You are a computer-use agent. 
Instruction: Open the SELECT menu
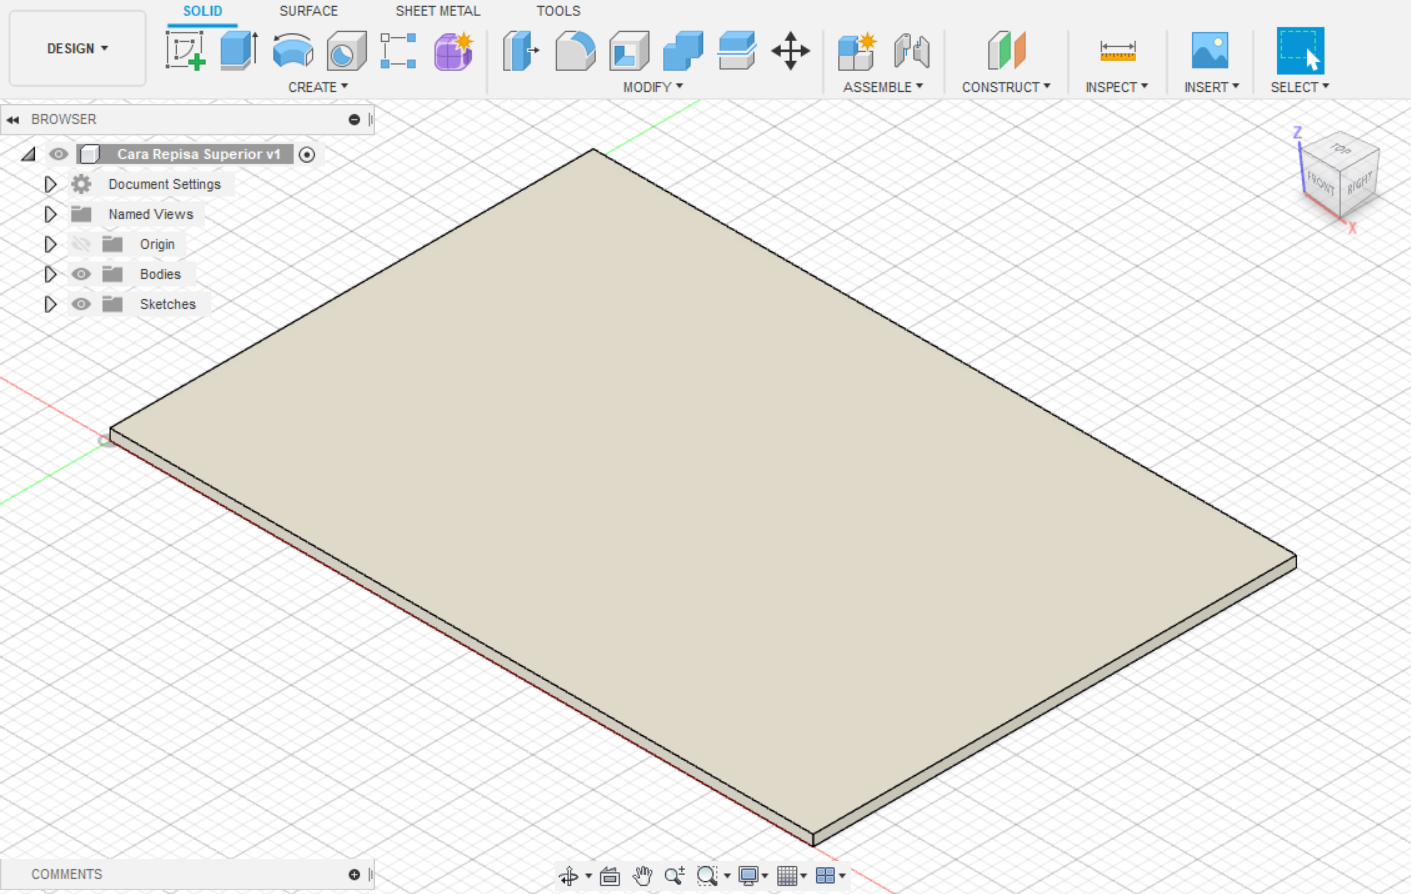[1300, 87]
